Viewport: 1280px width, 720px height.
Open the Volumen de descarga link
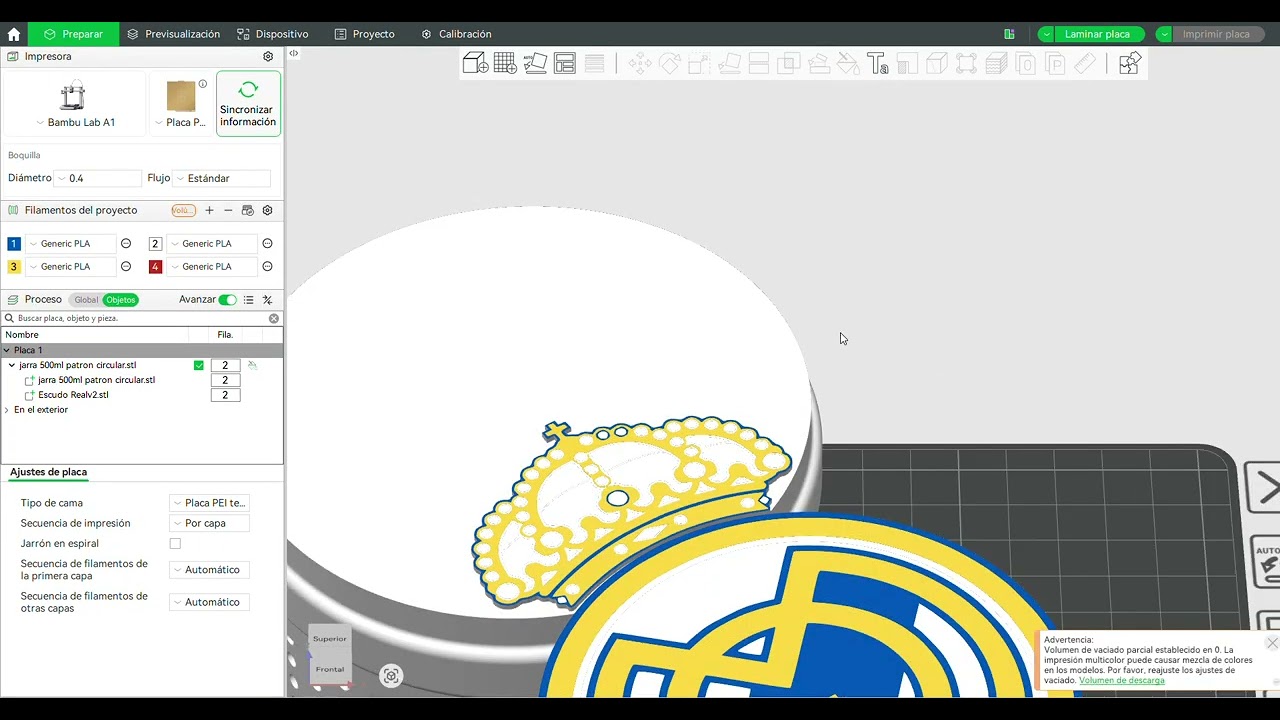click(x=1121, y=681)
